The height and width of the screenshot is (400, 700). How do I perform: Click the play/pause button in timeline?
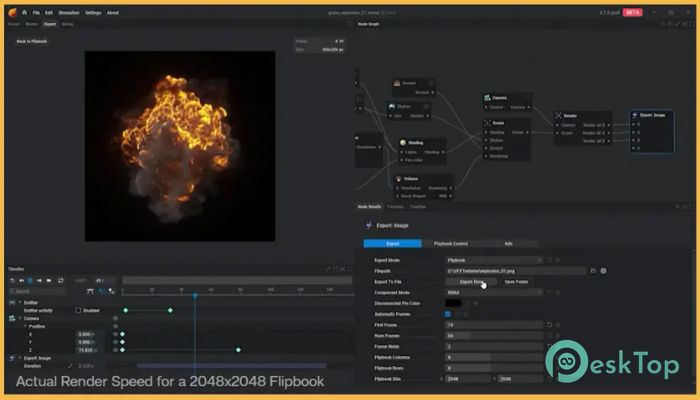click(x=30, y=280)
